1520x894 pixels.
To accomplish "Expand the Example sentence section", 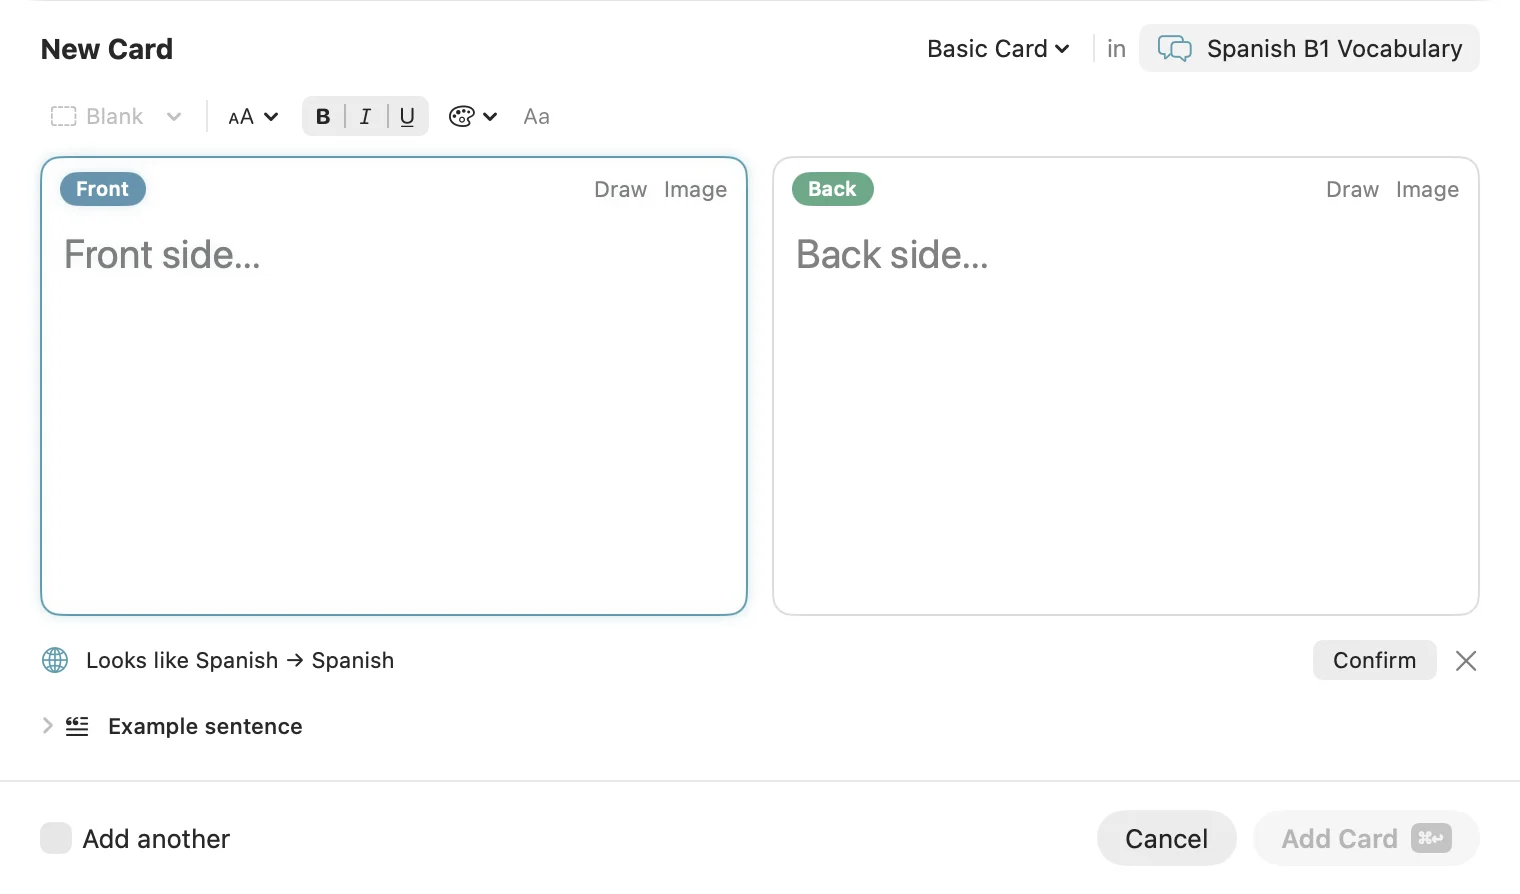I will (47, 726).
